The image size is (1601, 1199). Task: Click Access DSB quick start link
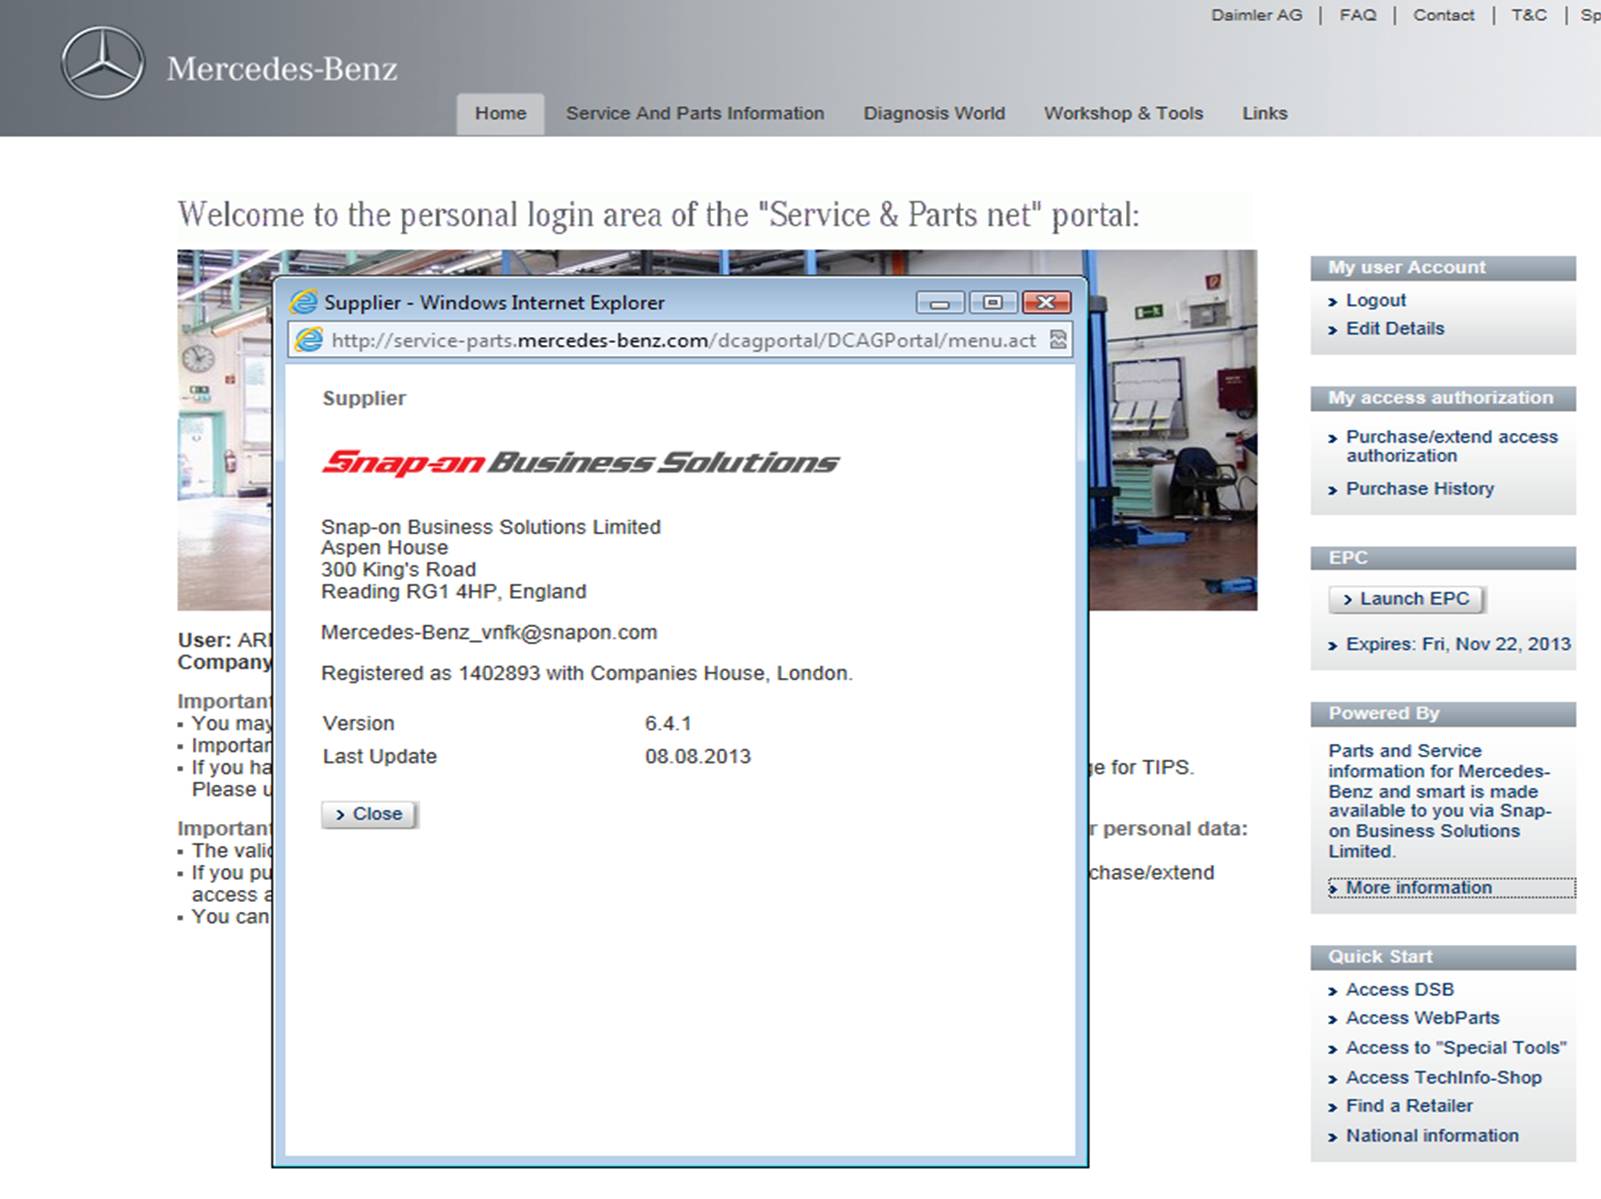tap(1400, 989)
